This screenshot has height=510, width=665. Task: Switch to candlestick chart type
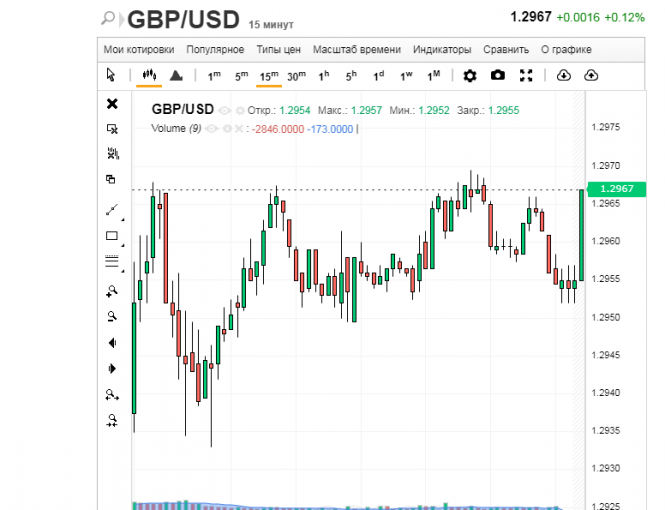click(x=149, y=75)
